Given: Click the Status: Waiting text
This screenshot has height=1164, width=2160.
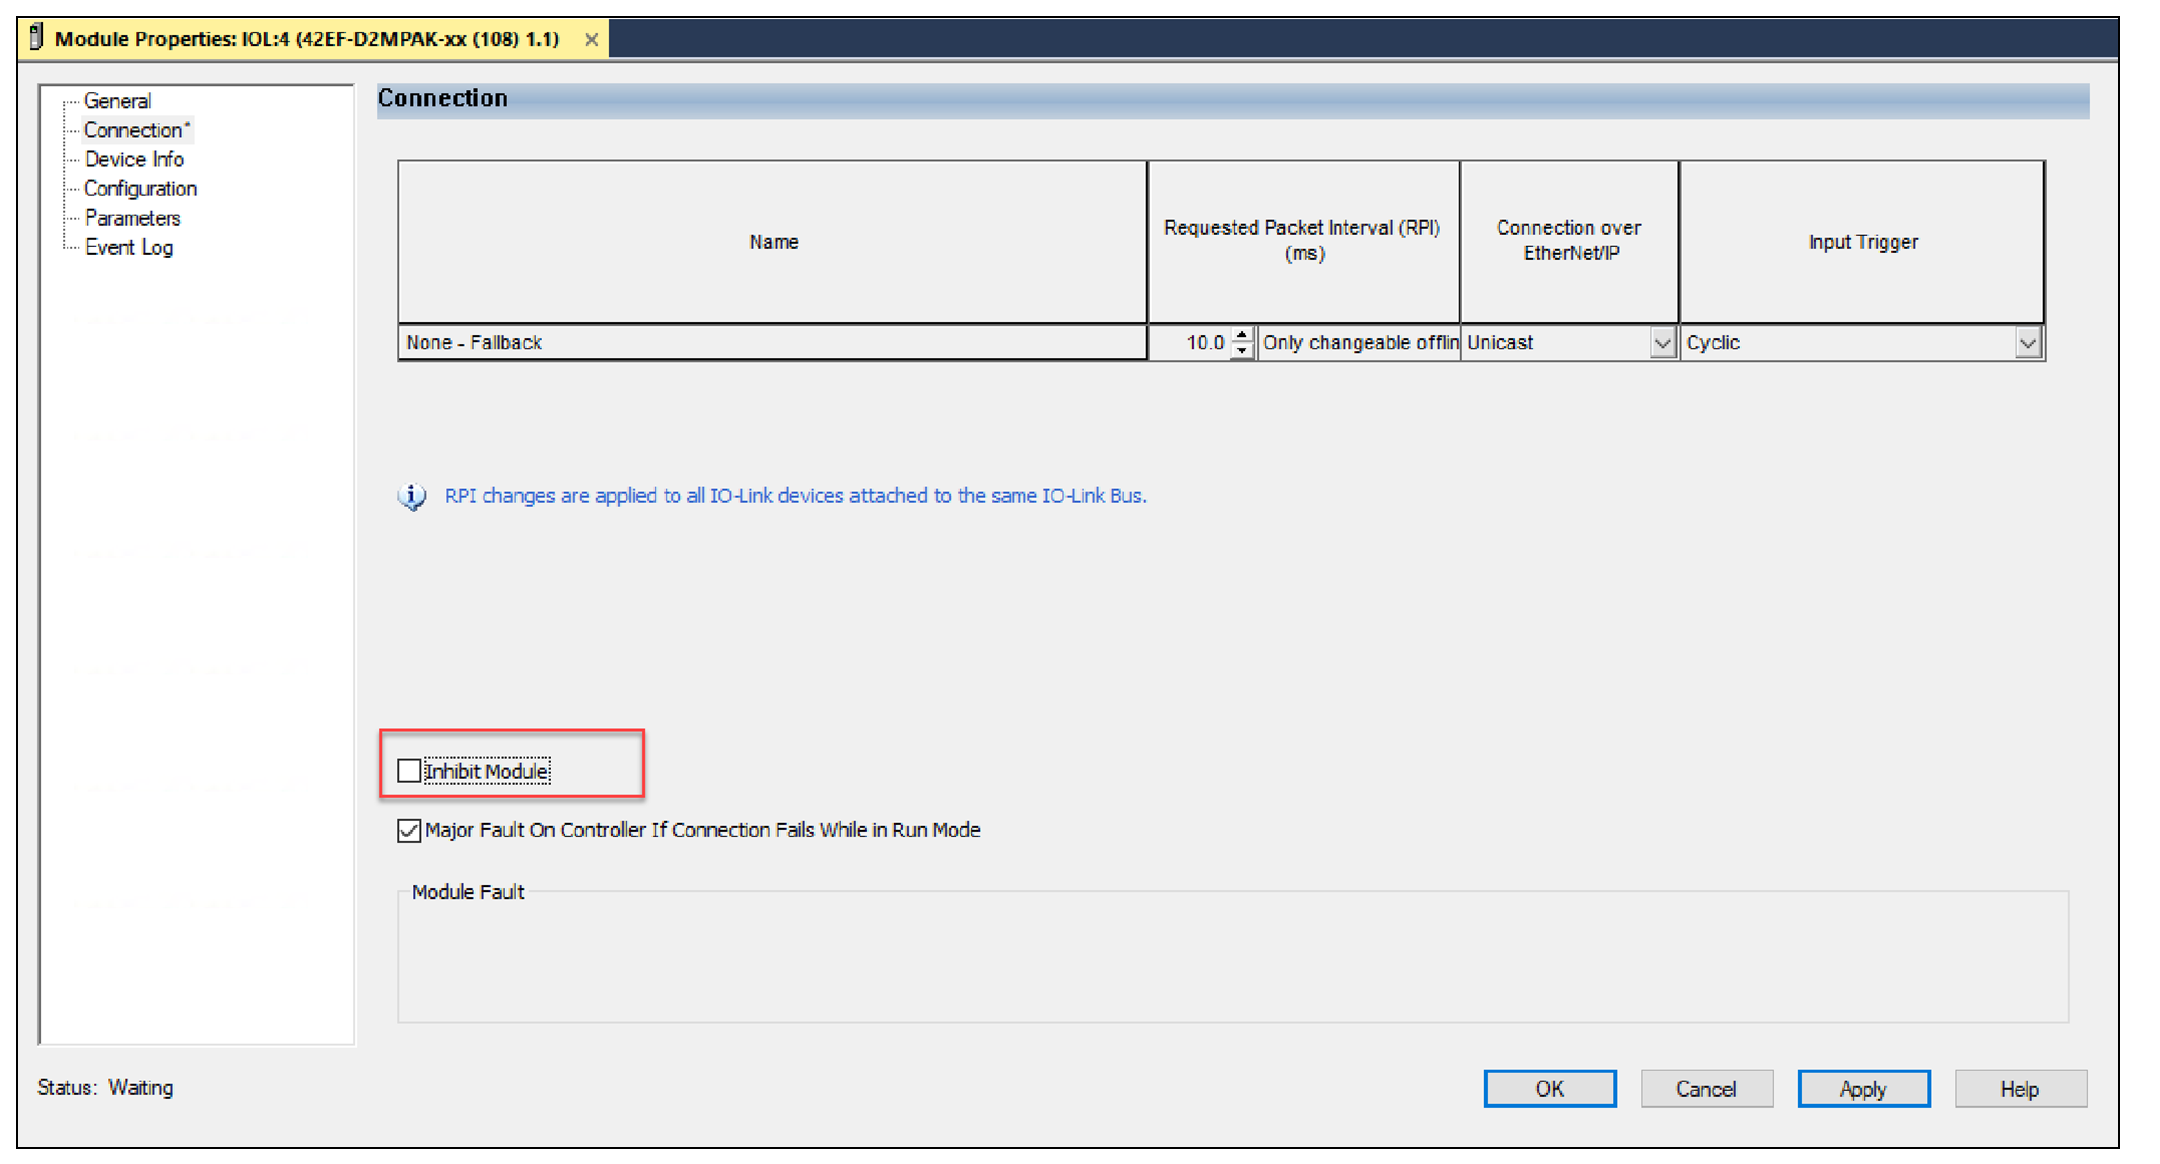Looking at the screenshot, I should click(105, 1087).
